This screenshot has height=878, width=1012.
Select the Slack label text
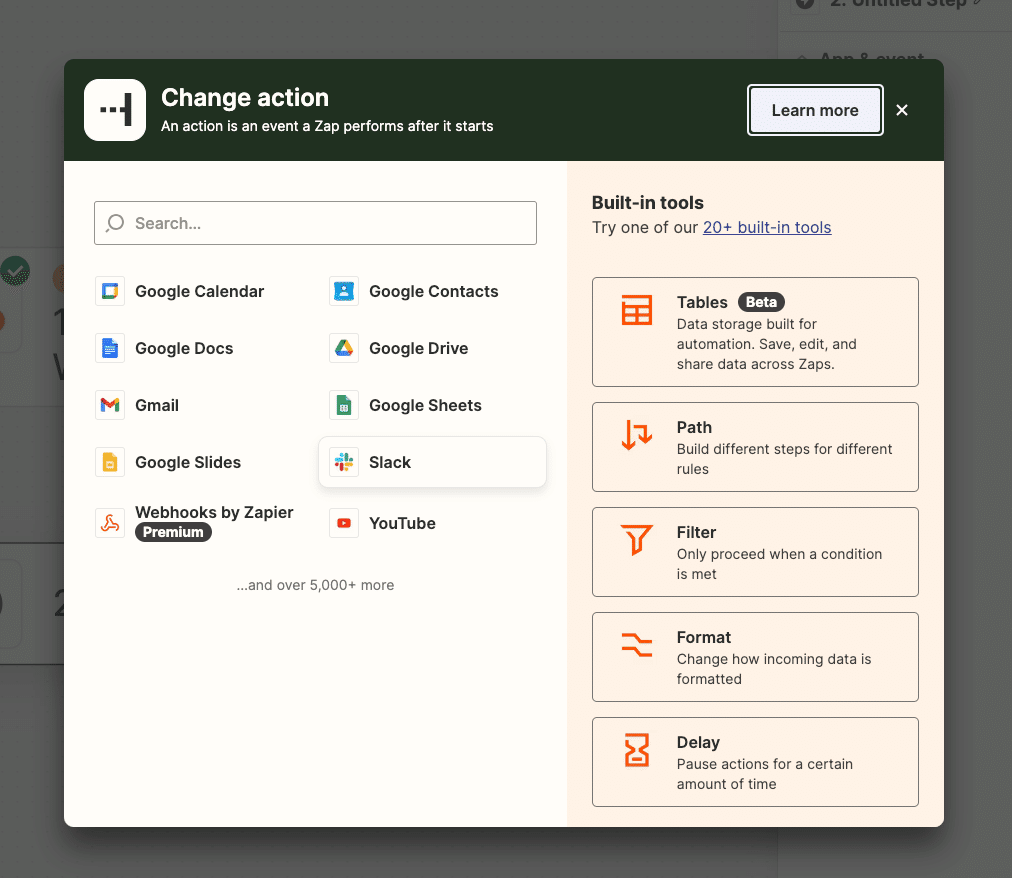[x=390, y=462]
